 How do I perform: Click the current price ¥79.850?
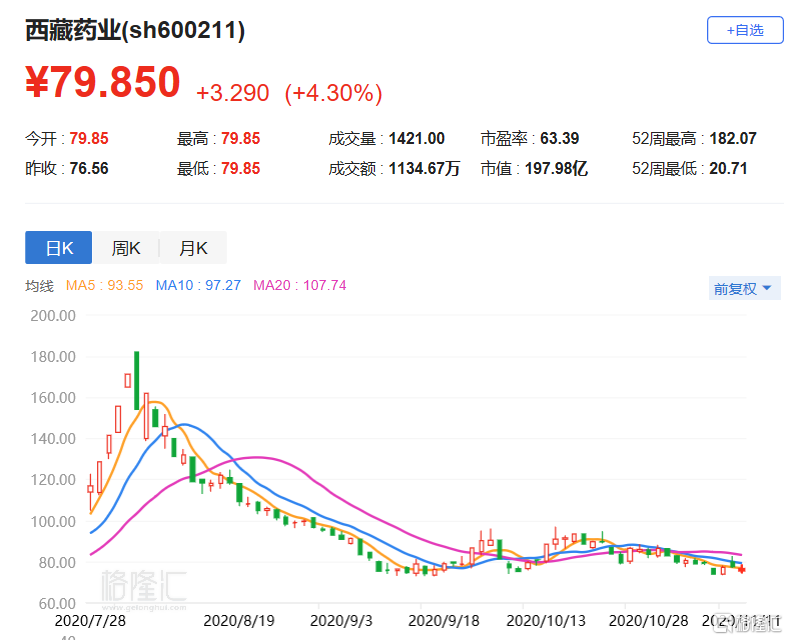pyautogui.click(x=103, y=82)
